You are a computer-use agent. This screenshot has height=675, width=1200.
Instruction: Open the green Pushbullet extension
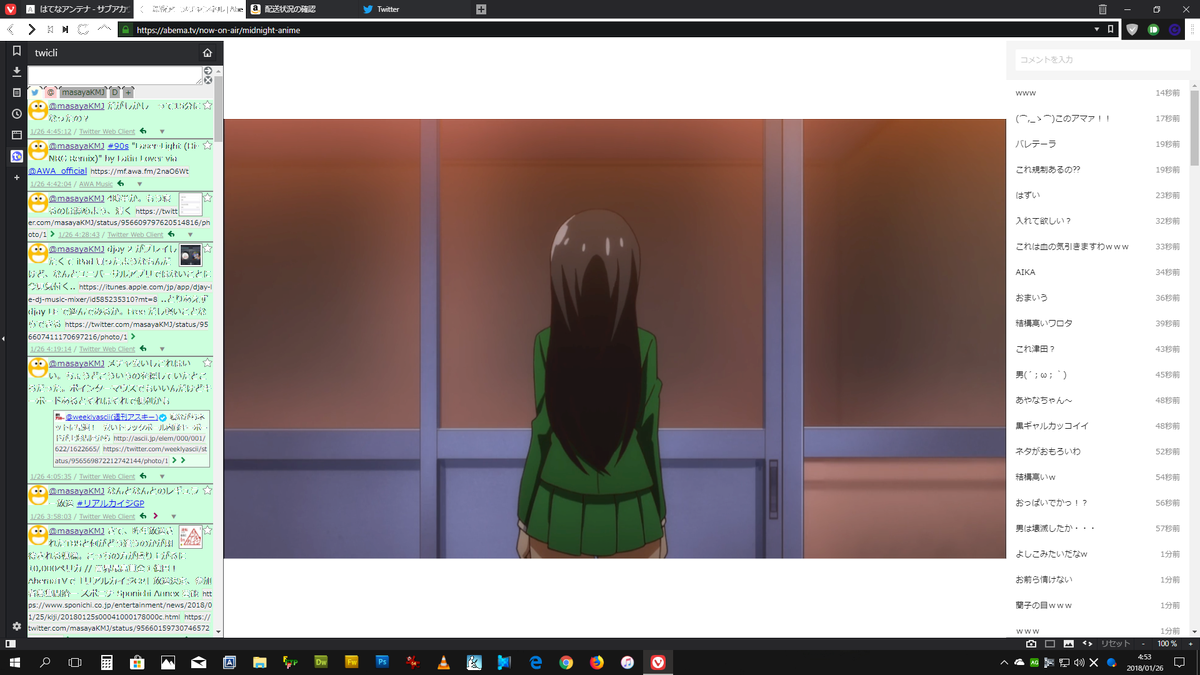(x=1153, y=30)
